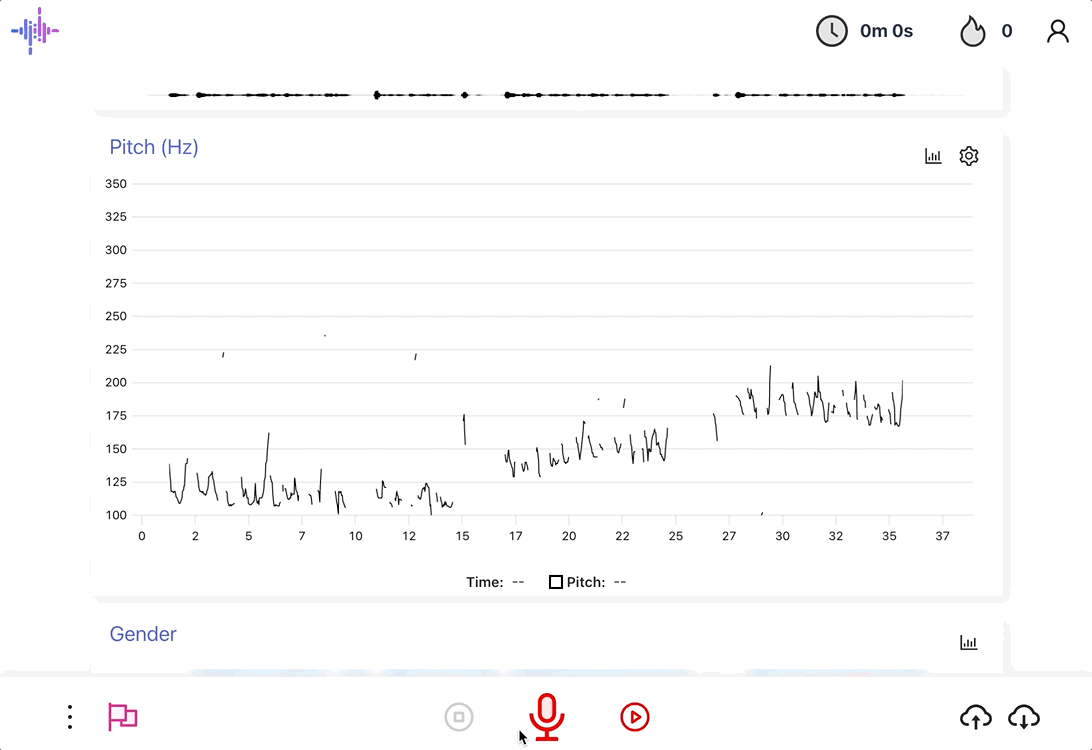The height and width of the screenshot is (750, 1092).
Task: Click the waveform app logo
Action: pos(35,31)
